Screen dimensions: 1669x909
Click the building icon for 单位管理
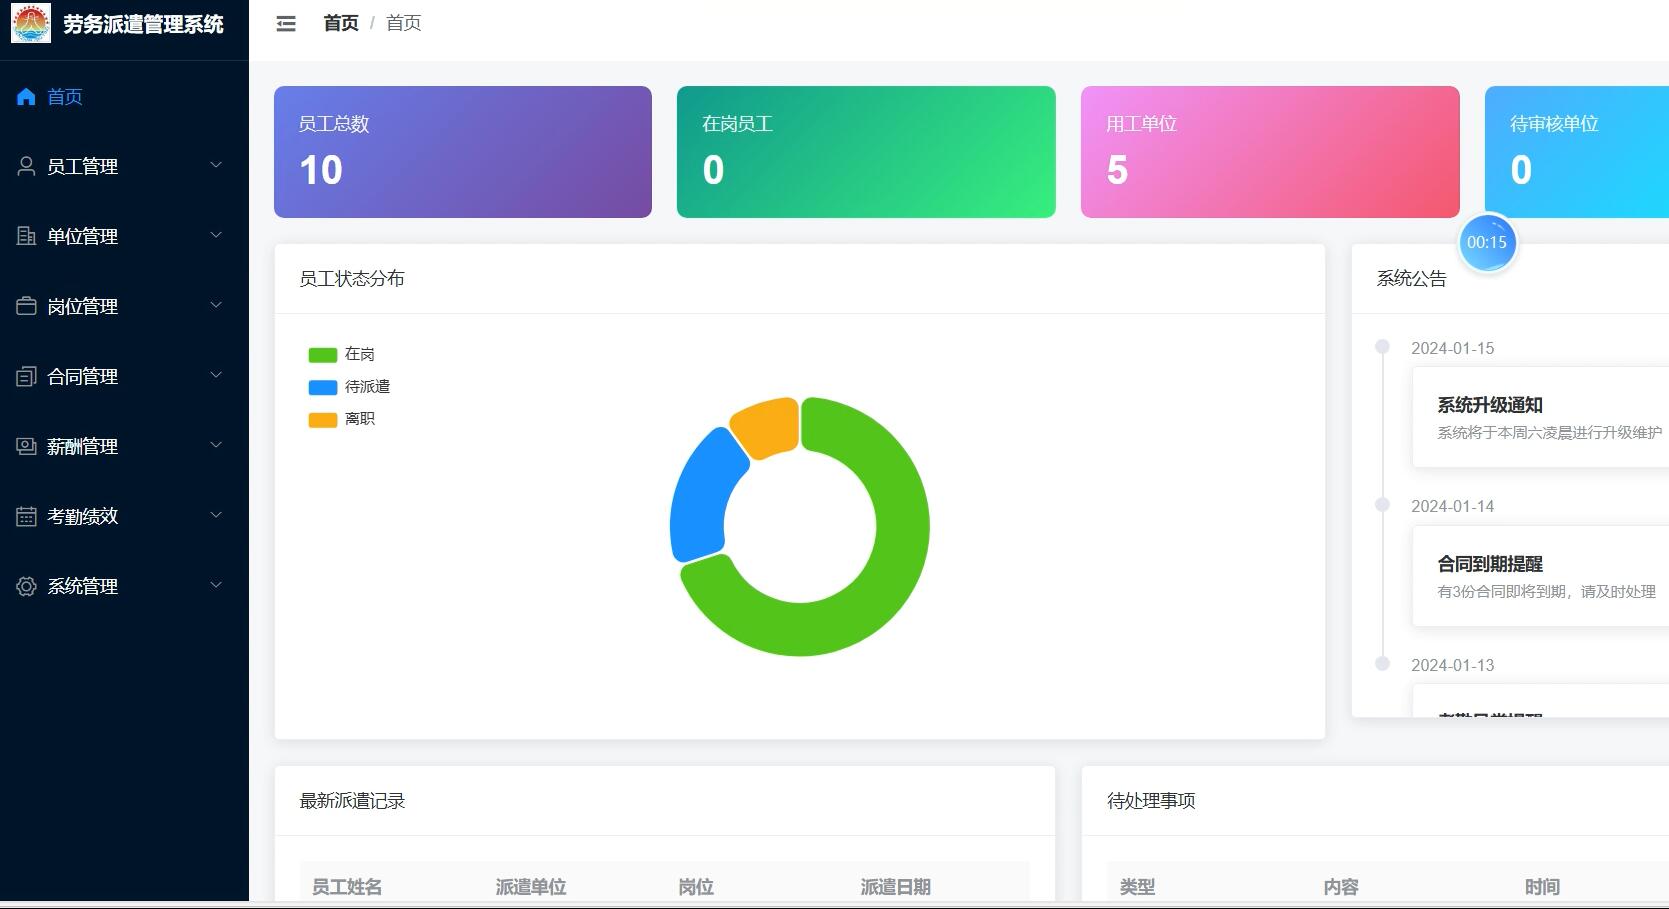tap(26, 236)
